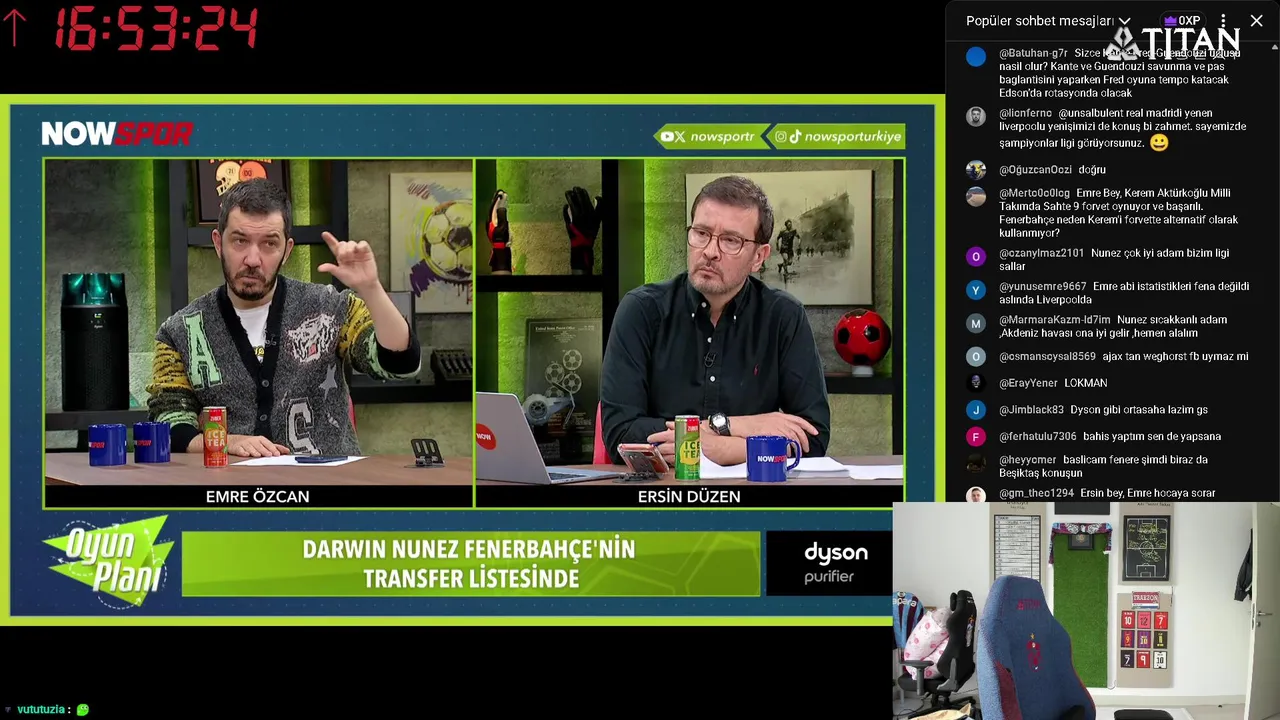This screenshot has height=720, width=1280.
Task: Click the dyson purifier sponsor box
Action: click(830, 563)
